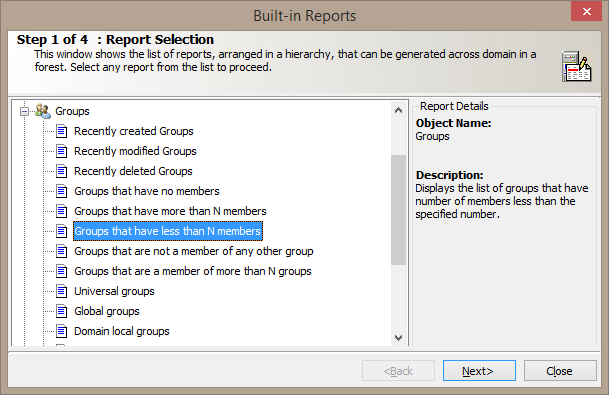The width and height of the screenshot is (609, 395).
Task: Click icon beside Groups member of more than N groups
Action: (x=61, y=271)
